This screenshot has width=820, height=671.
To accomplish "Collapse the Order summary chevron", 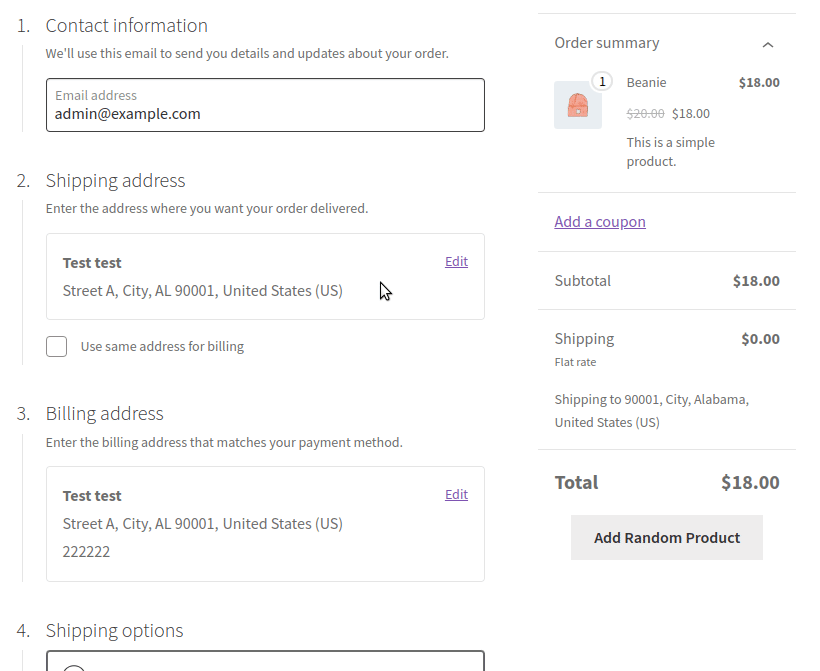I will (767, 44).
